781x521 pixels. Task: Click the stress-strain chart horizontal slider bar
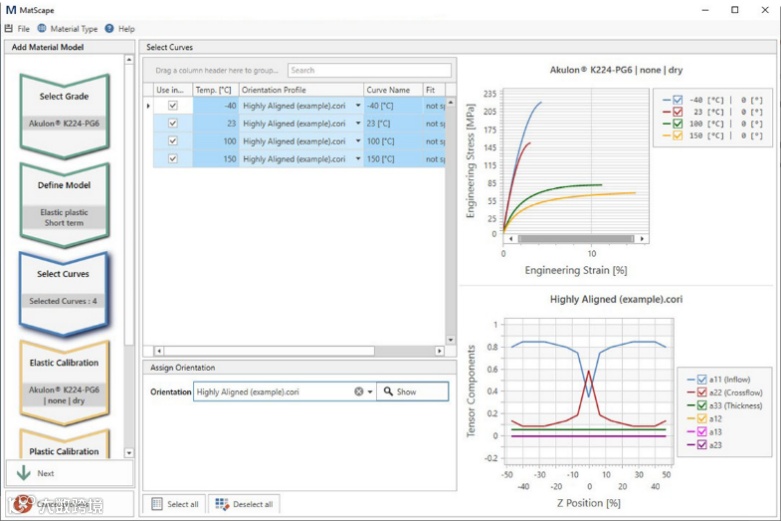pyautogui.click(x=576, y=239)
